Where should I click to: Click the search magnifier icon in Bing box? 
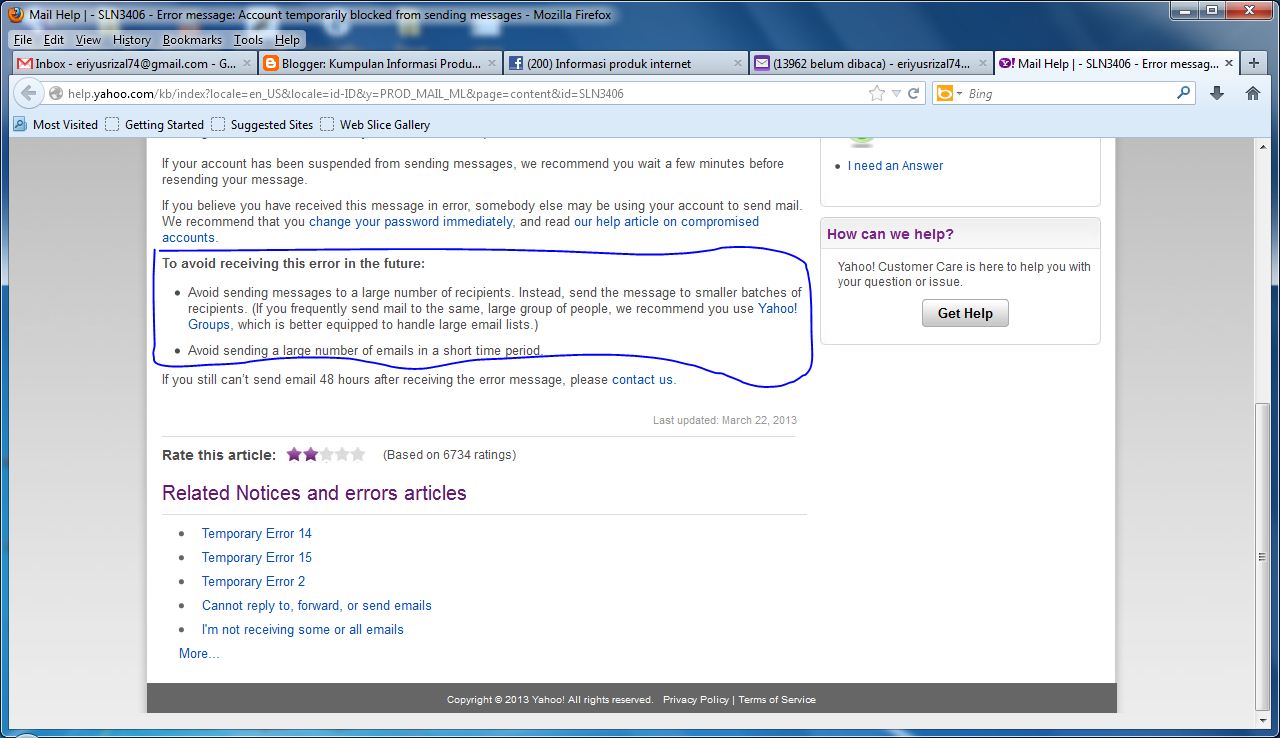click(x=1184, y=93)
